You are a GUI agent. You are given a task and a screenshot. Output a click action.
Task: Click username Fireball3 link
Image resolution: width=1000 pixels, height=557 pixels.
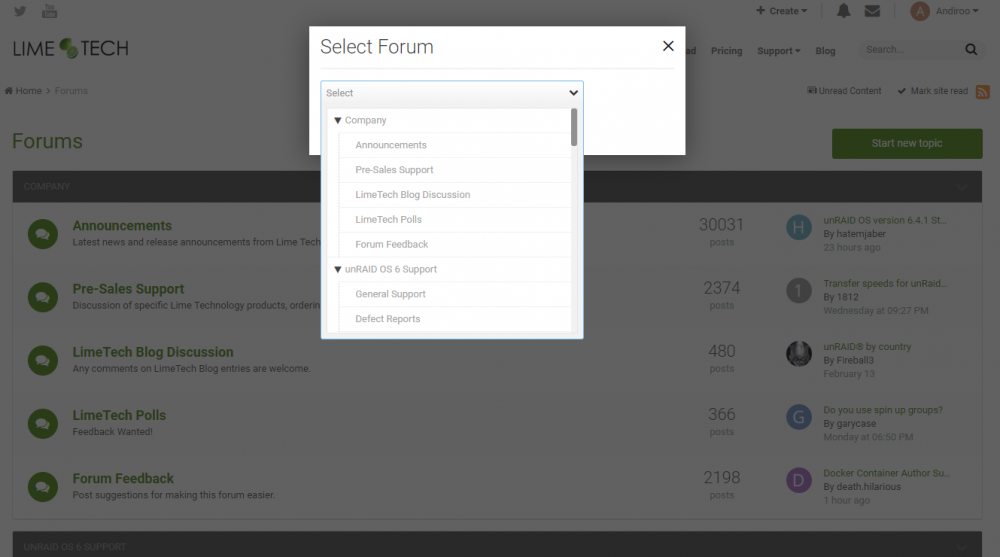point(855,360)
